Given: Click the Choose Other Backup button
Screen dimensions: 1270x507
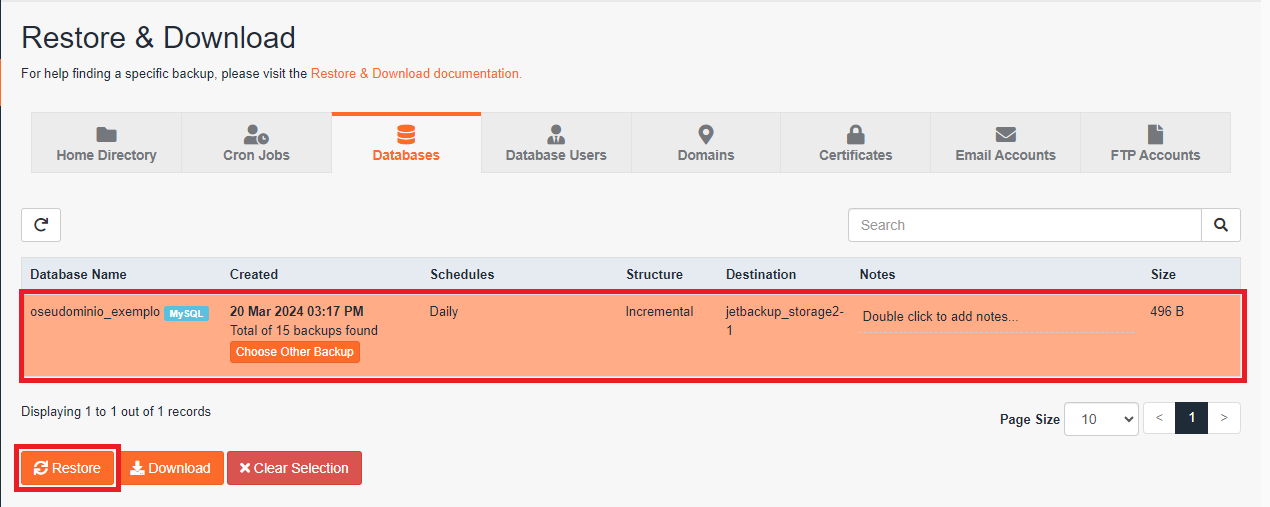Looking at the screenshot, I should tap(295, 352).
